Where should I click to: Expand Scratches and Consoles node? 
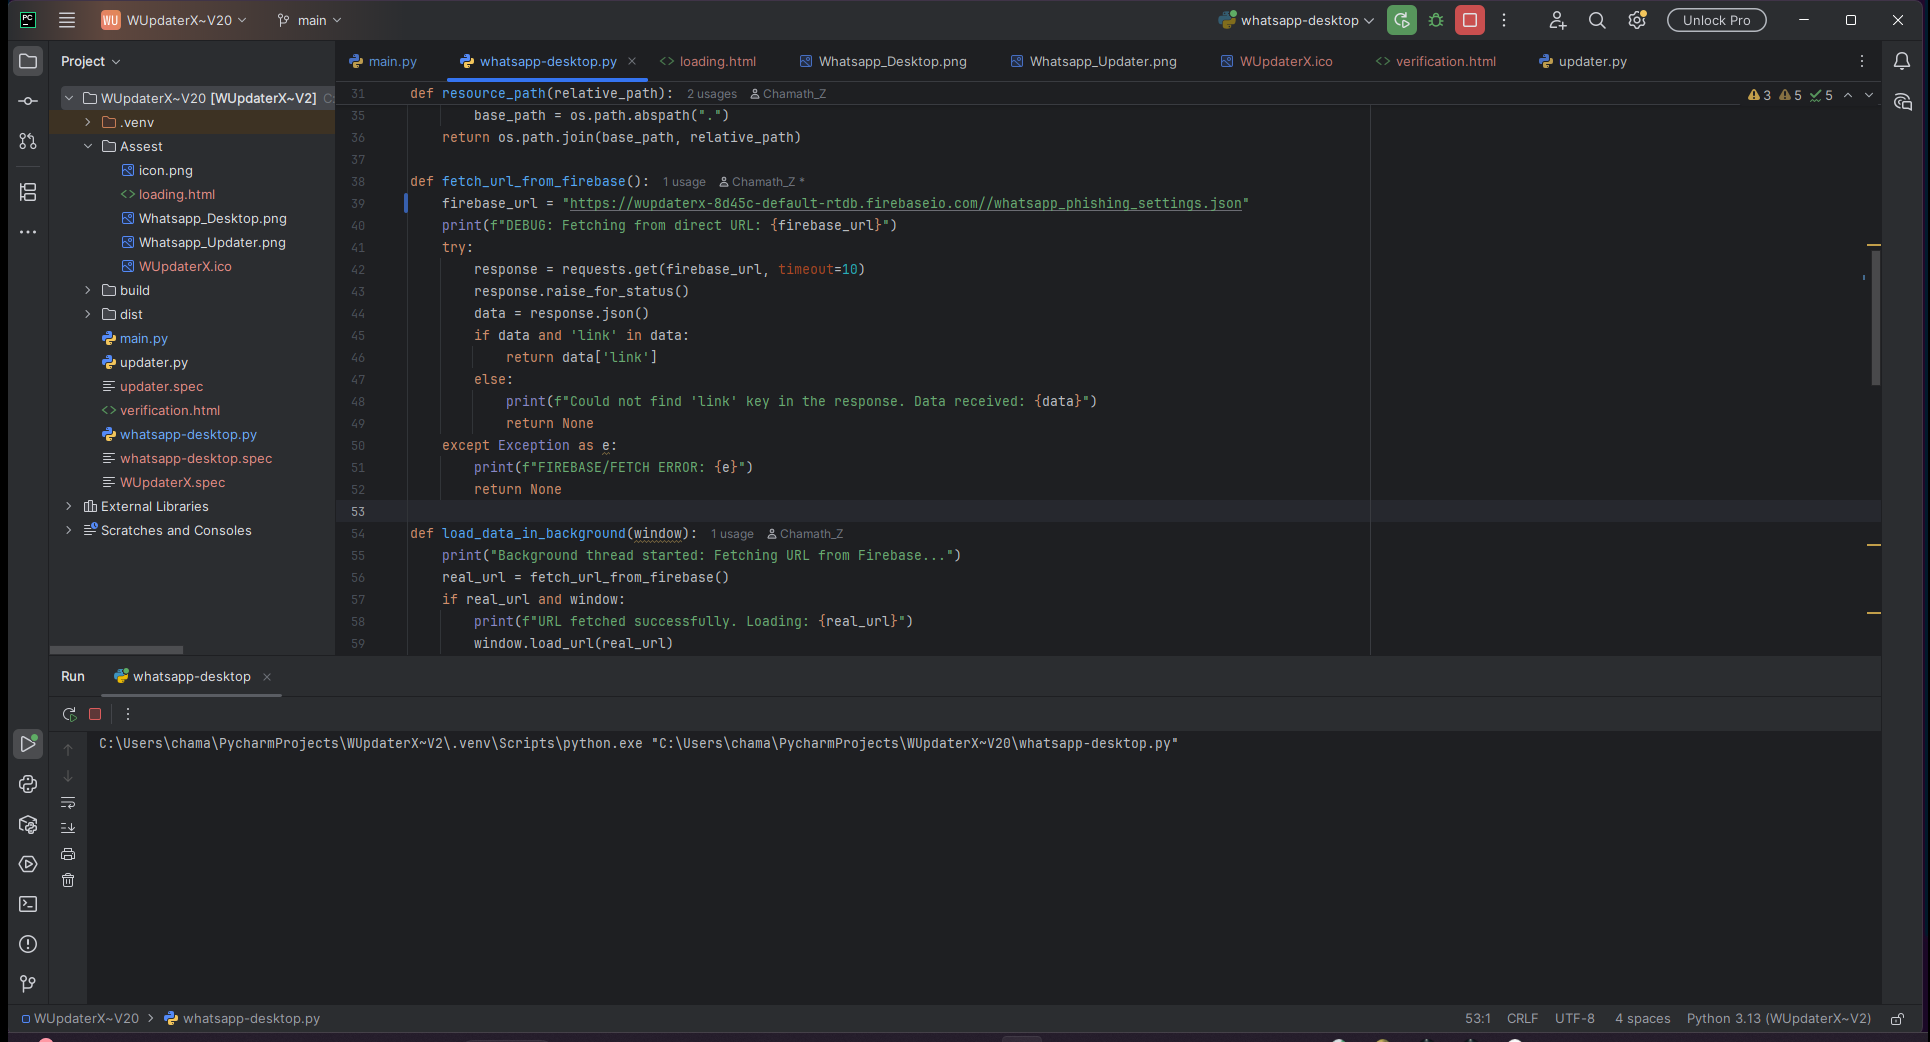[x=69, y=530]
